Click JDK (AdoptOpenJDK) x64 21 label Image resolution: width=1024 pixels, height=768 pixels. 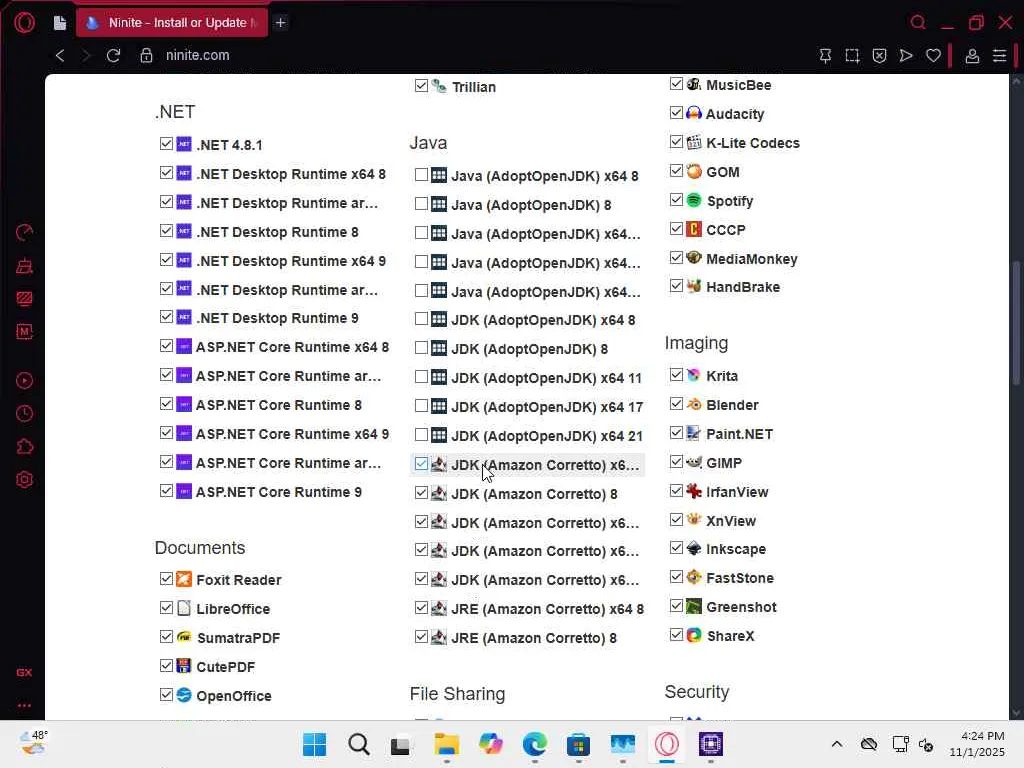[547, 436]
